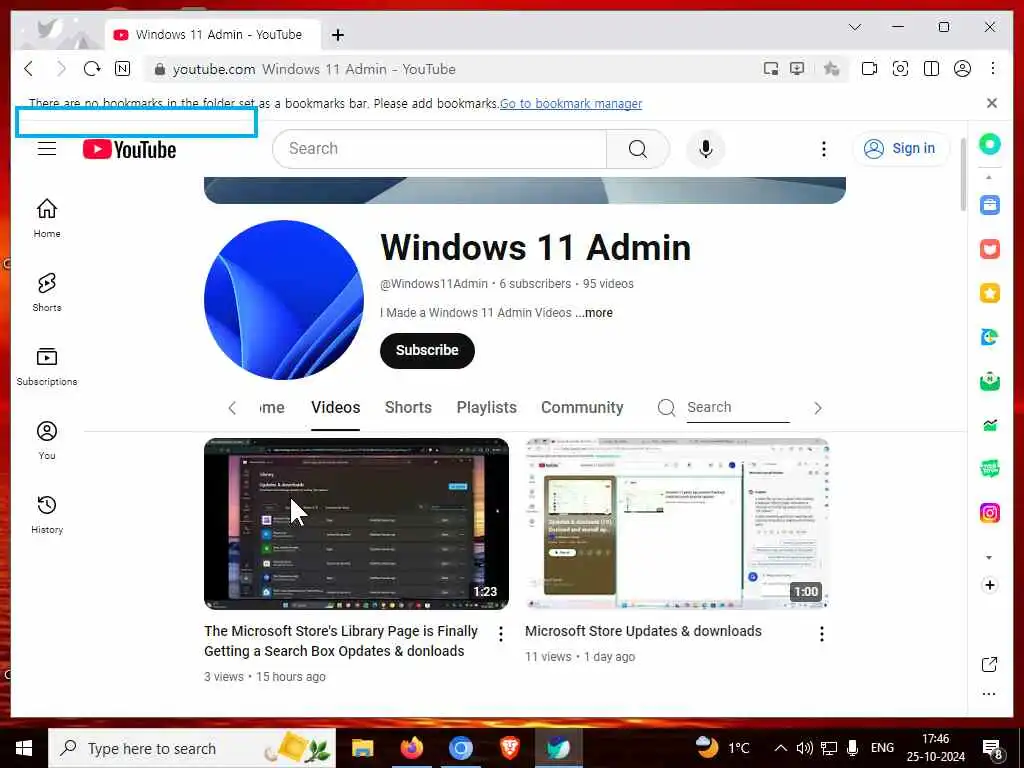
Task: Open the red sidebar app icon
Action: [x=989, y=249]
